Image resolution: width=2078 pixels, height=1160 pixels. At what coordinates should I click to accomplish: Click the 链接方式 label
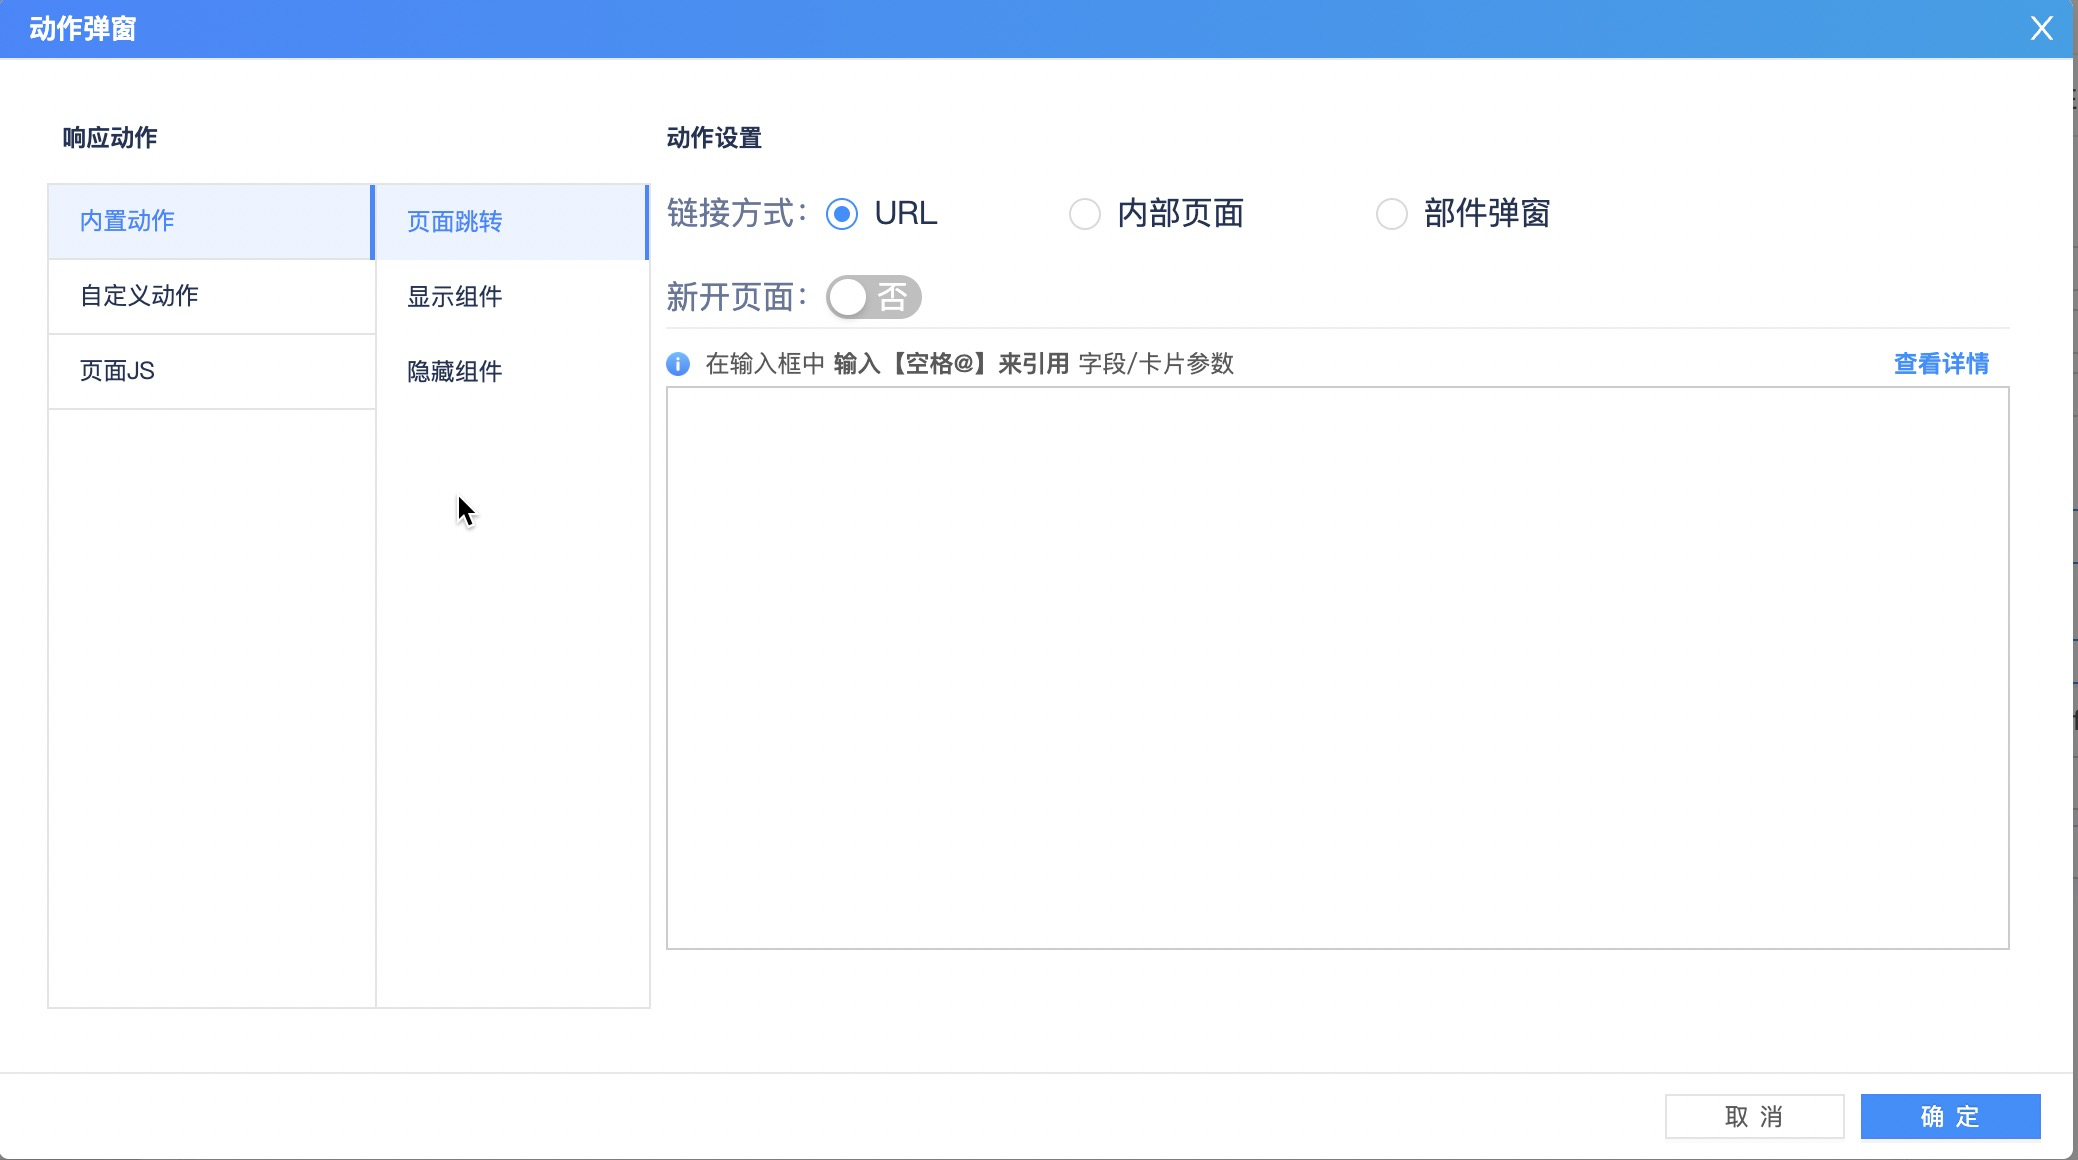coord(736,214)
